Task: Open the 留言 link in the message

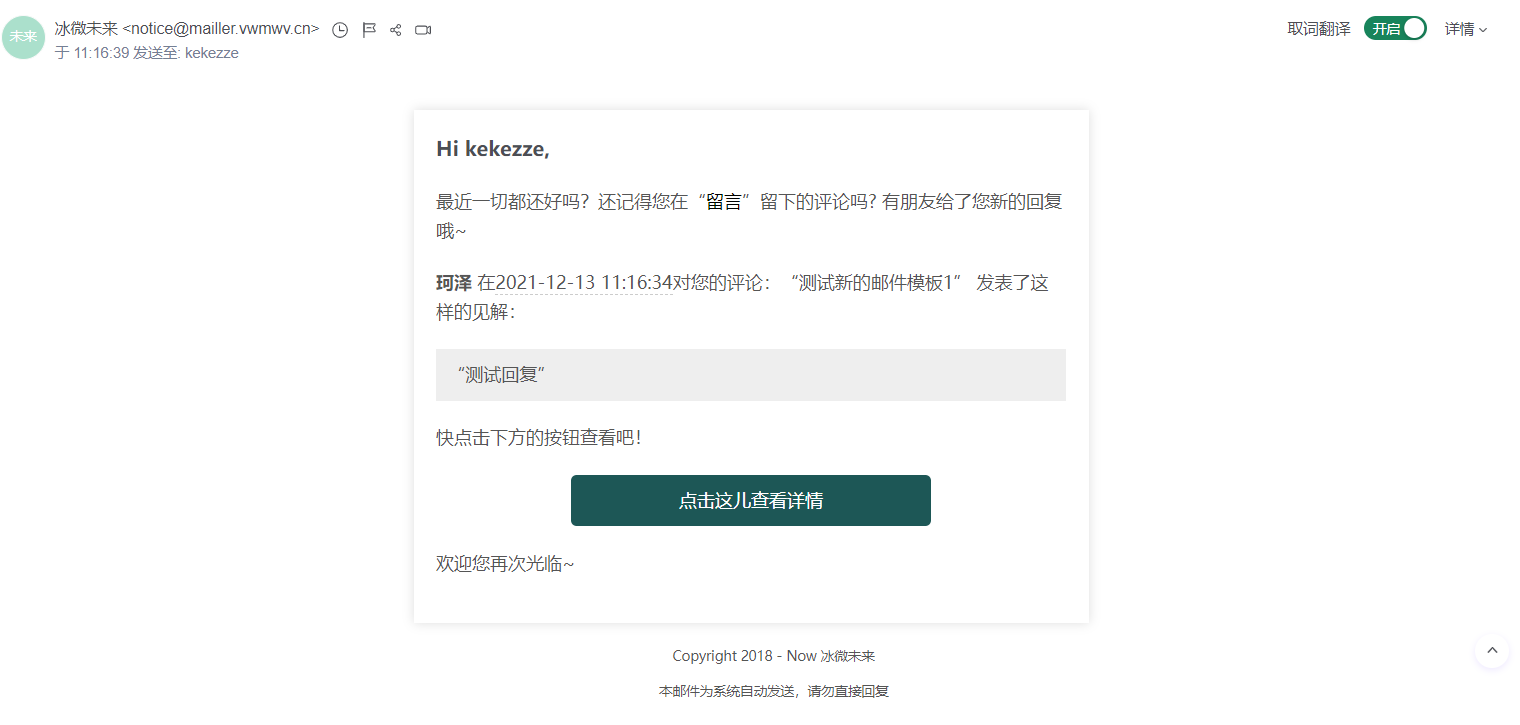Action: pyautogui.click(x=724, y=201)
